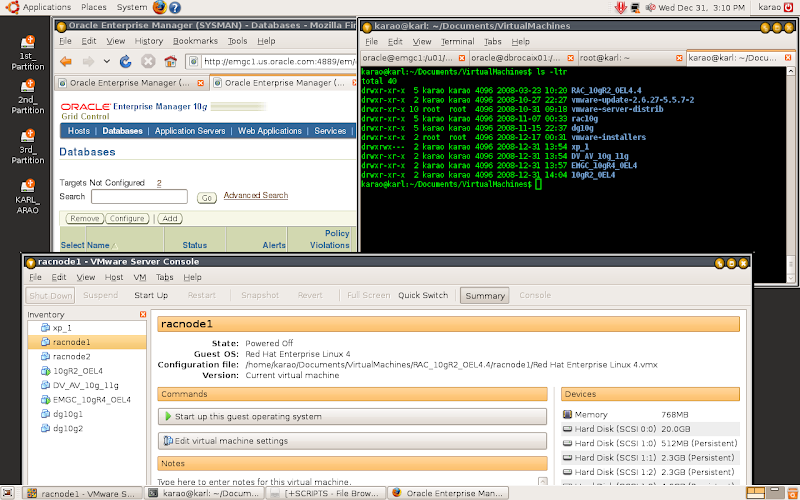Select DV_AV_10g_11g in VMware inventory
800x500 pixels.
coord(85,385)
